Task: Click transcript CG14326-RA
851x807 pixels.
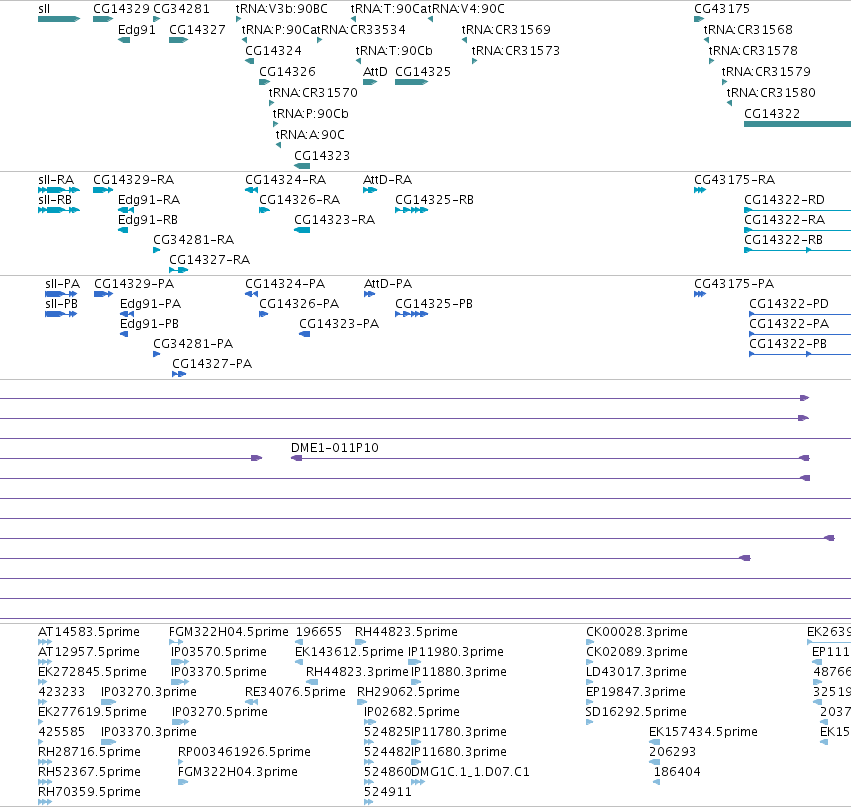Action: [x=264, y=210]
